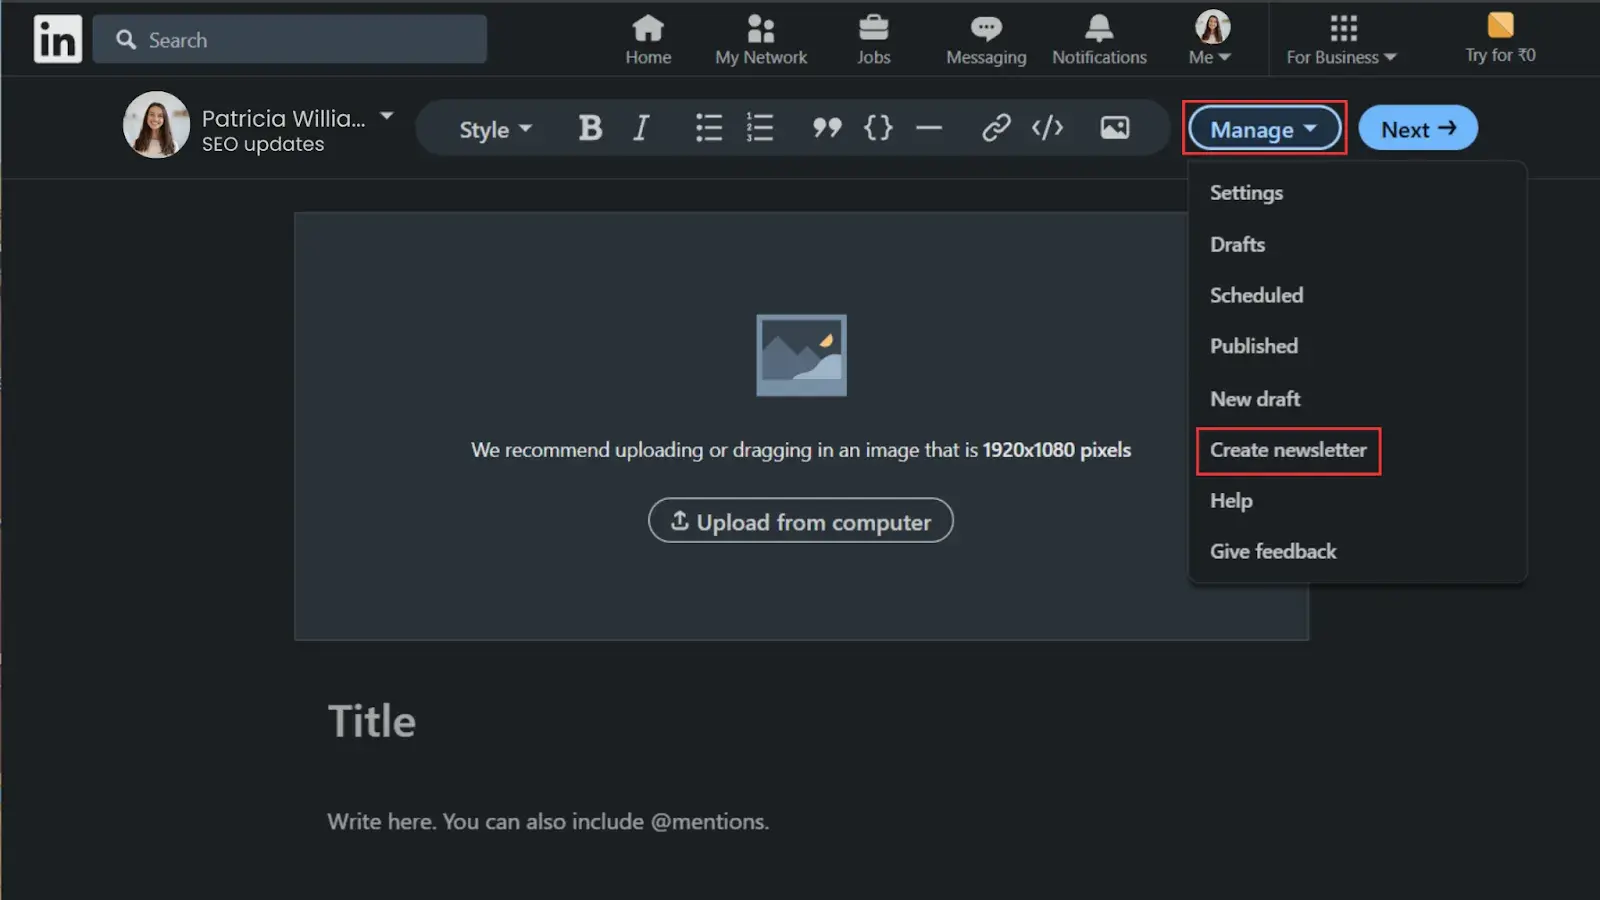1600x900 pixels.
Task: Click the Next button
Action: pyautogui.click(x=1418, y=128)
